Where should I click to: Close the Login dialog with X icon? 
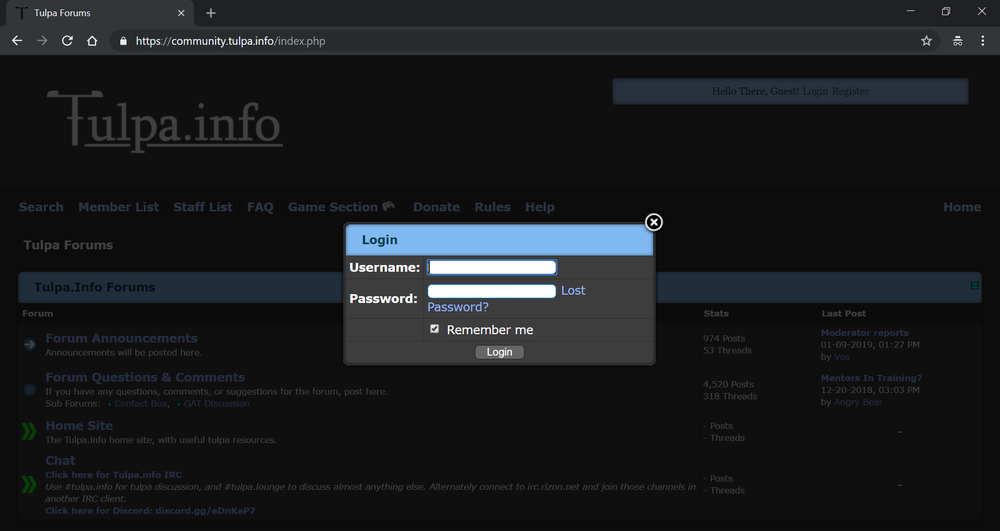click(x=654, y=222)
